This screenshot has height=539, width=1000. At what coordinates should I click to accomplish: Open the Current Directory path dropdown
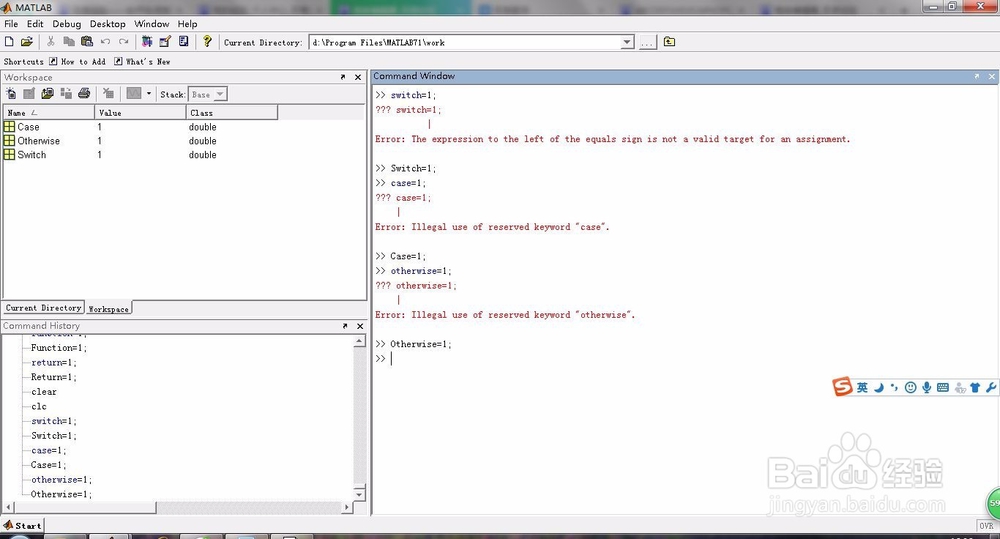(x=627, y=42)
